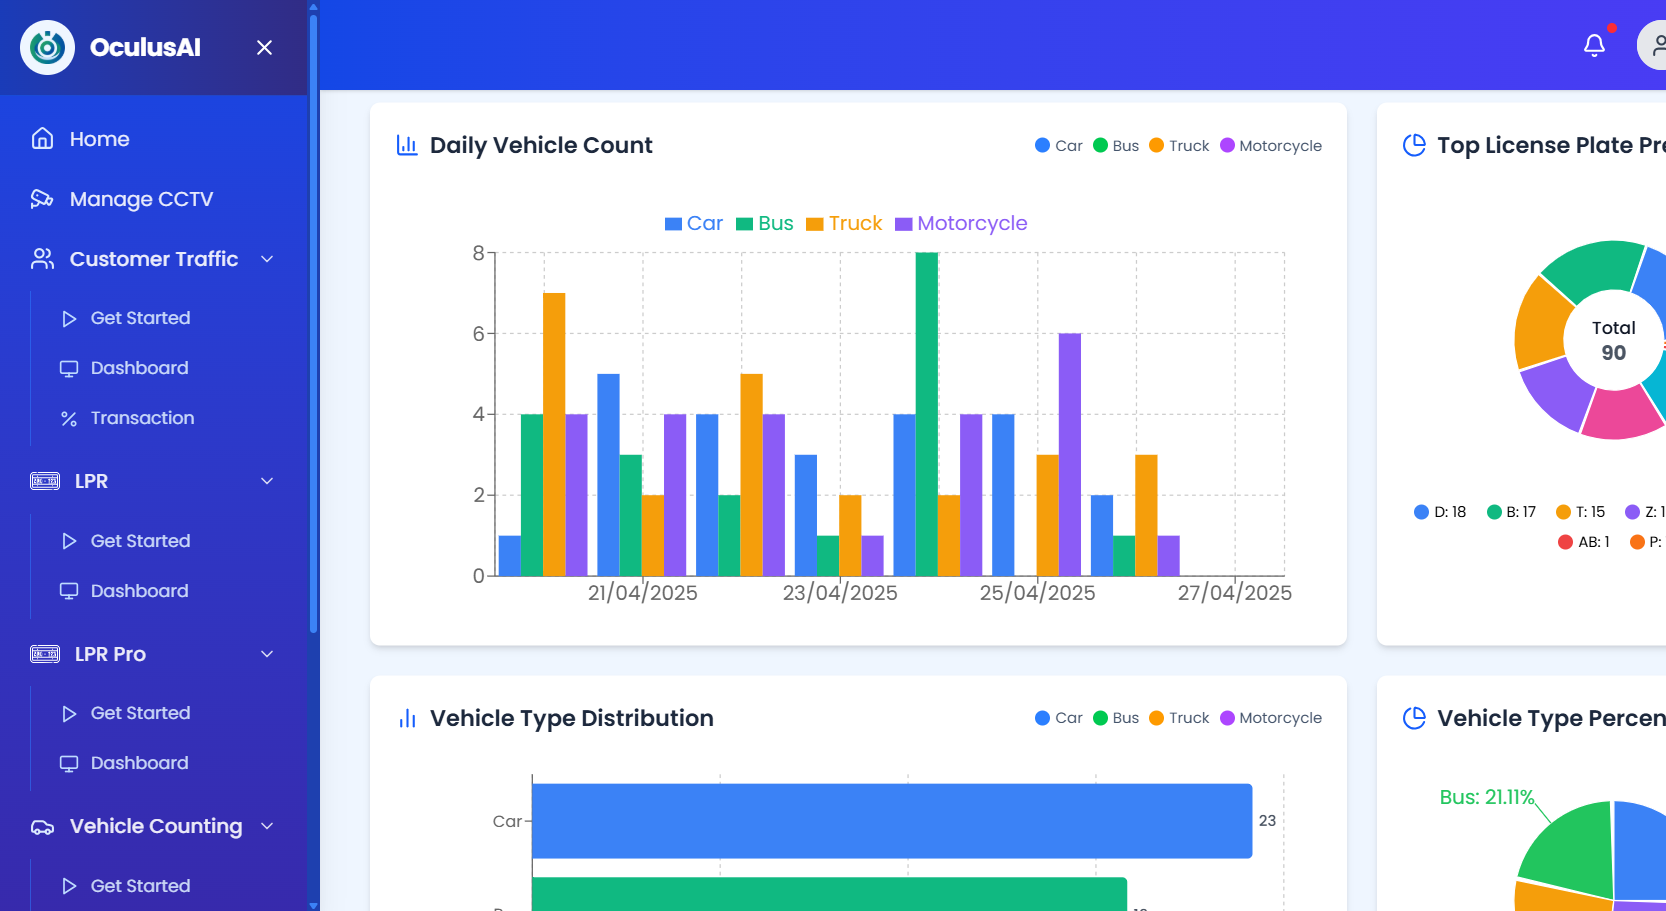The width and height of the screenshot is (1666, 911).
Task: Click bar chart icon beside Daily Vehicle Count
Action: point(407,145)
